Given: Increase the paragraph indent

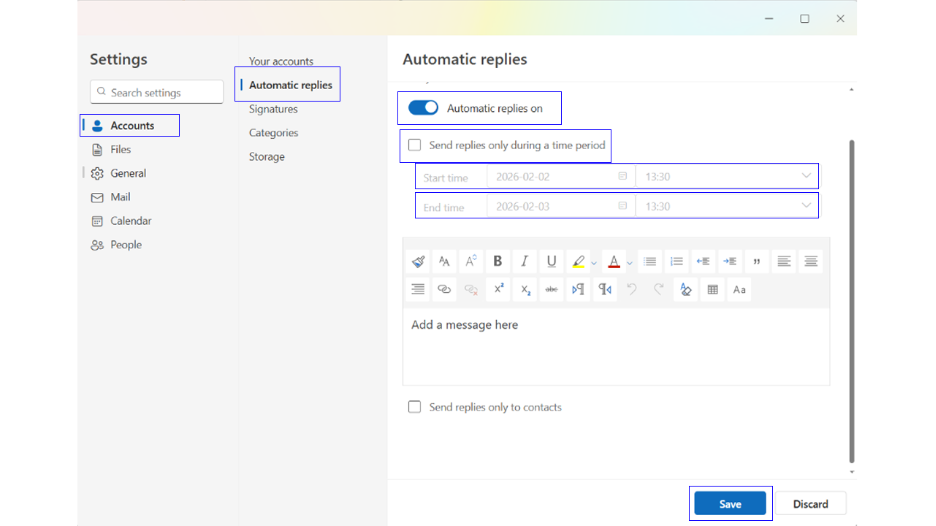Looking at the screenshot, I should pos(729,261).
